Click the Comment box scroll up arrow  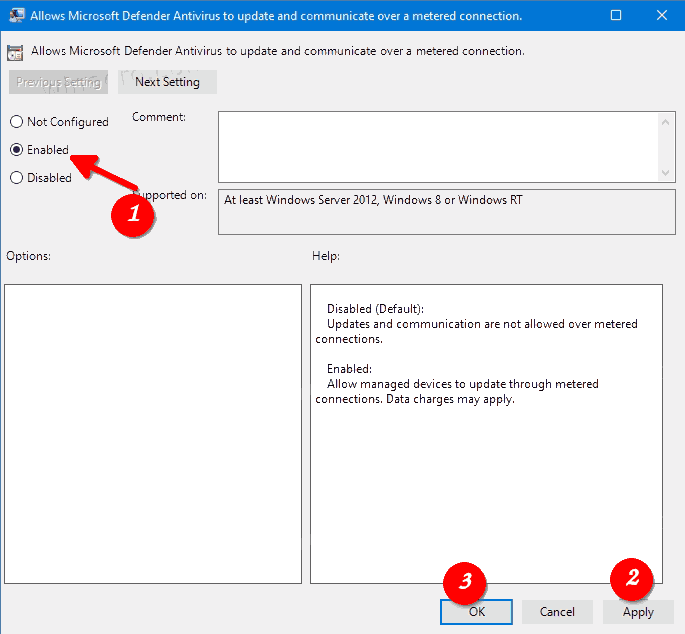point(665,122)
